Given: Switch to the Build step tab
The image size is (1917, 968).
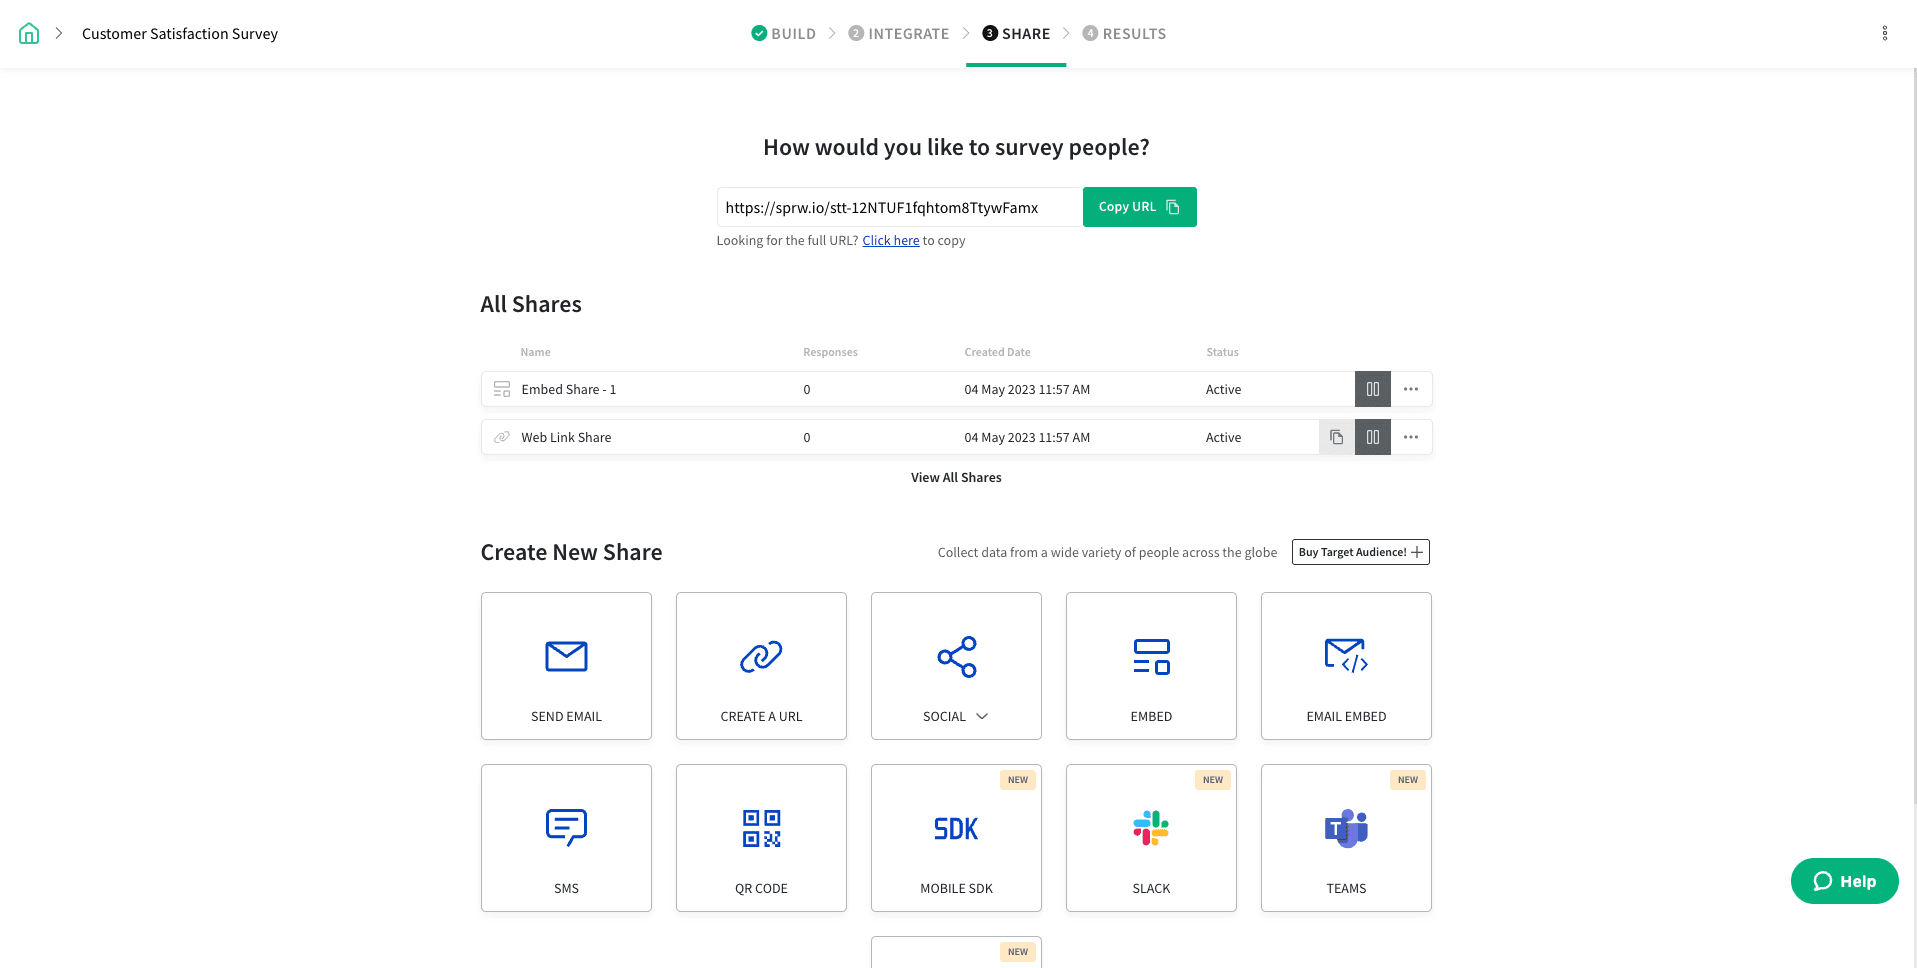Looking at the screenshot, I should pos(783,33).
